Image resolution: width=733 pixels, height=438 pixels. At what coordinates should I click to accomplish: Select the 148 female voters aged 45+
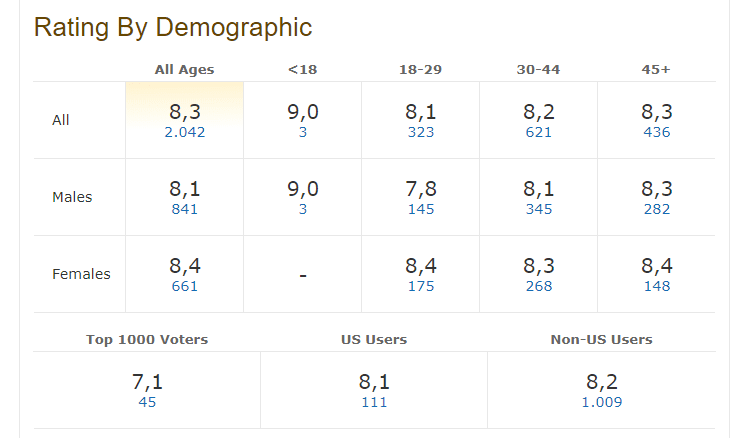[x=656, y=286]
